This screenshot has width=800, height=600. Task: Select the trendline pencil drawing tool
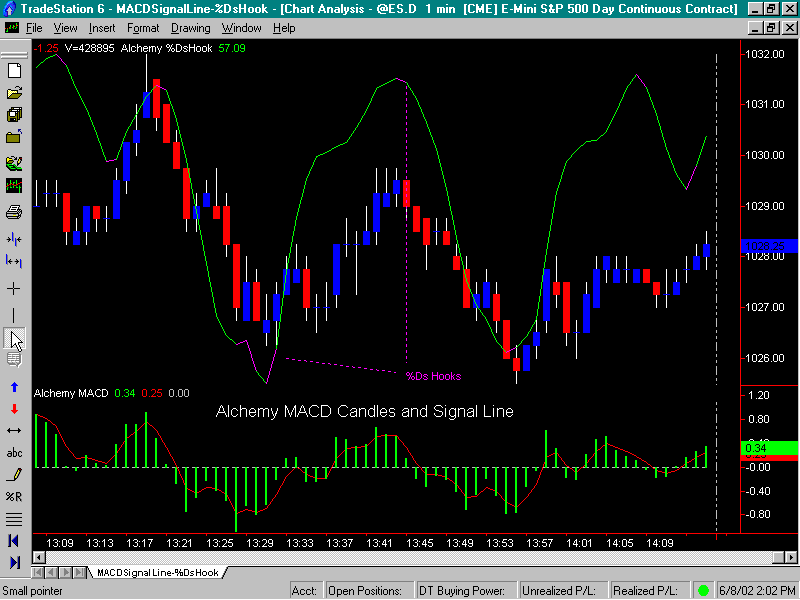[14, 474]
